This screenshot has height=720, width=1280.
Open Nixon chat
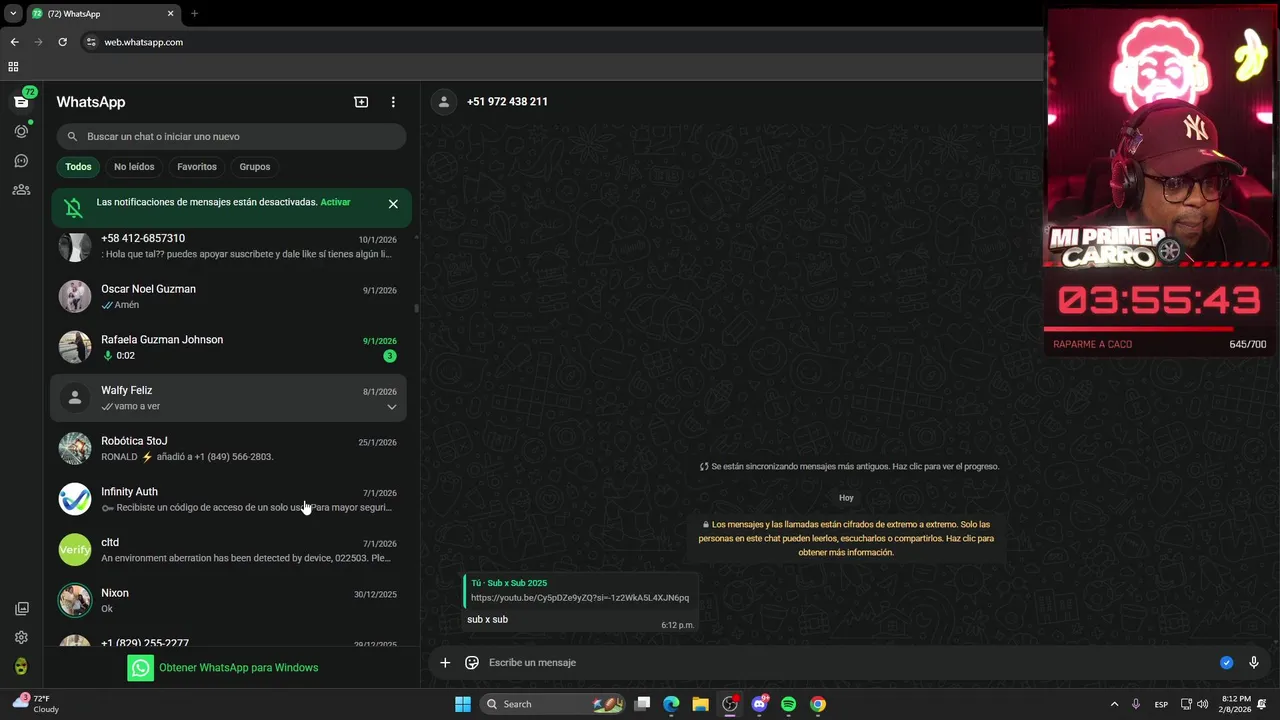229,600
